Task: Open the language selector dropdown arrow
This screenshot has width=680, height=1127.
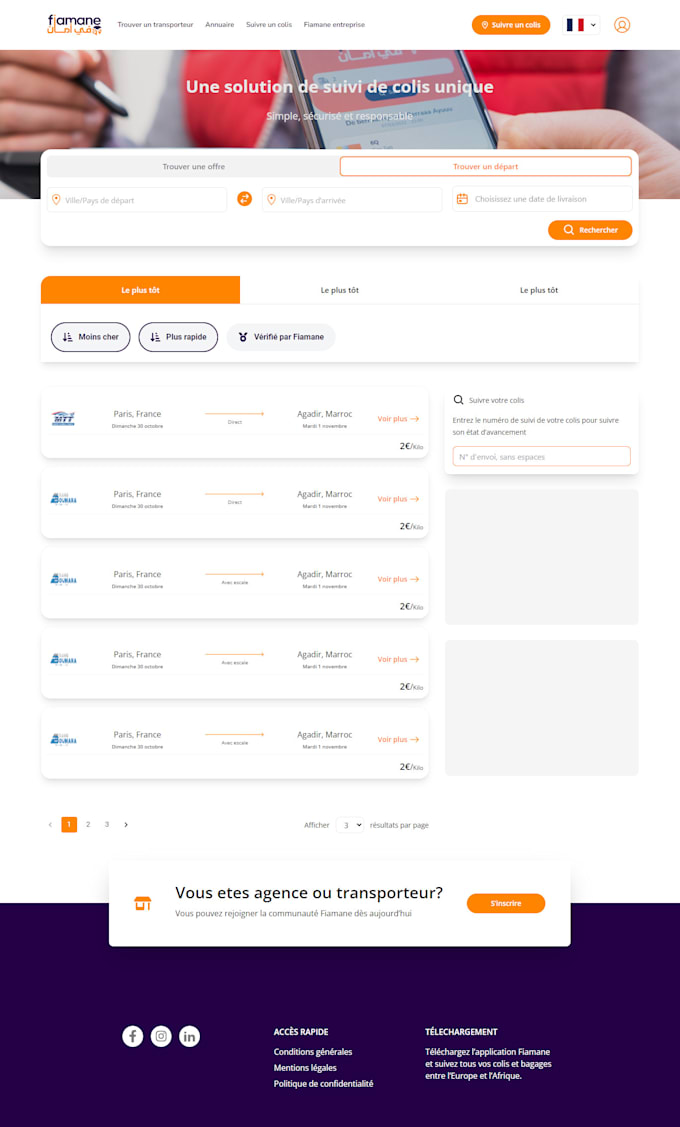Action: coord(593,24)
